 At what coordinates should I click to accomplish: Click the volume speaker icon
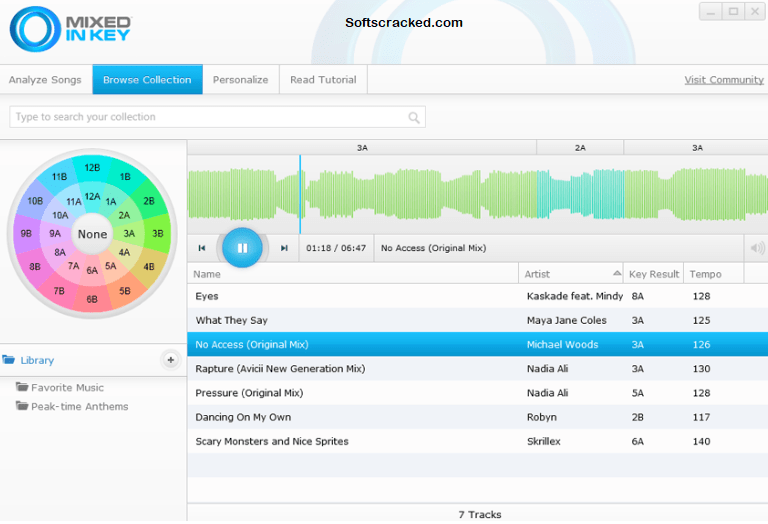[x=757, y=248]
